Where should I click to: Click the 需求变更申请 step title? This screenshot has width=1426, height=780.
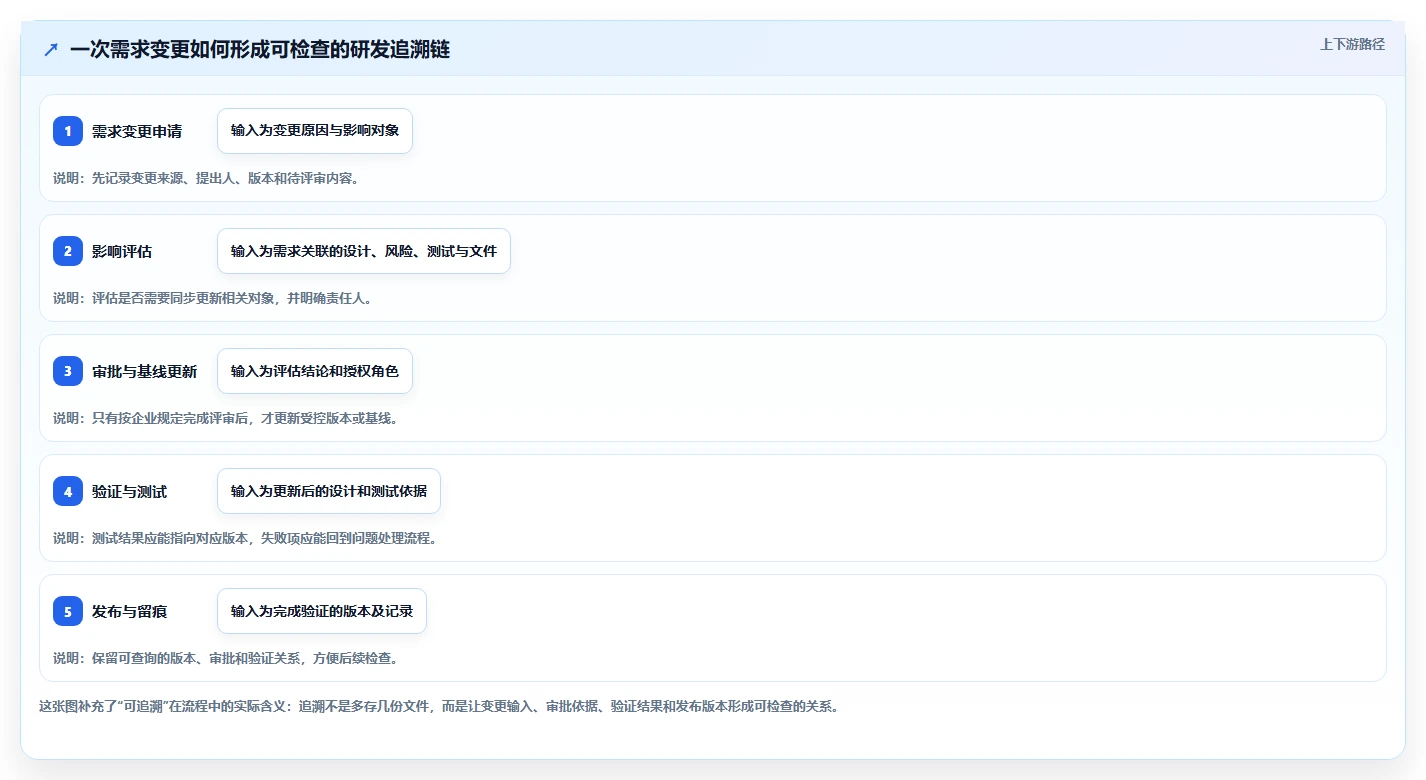click(x=137, y=131)
